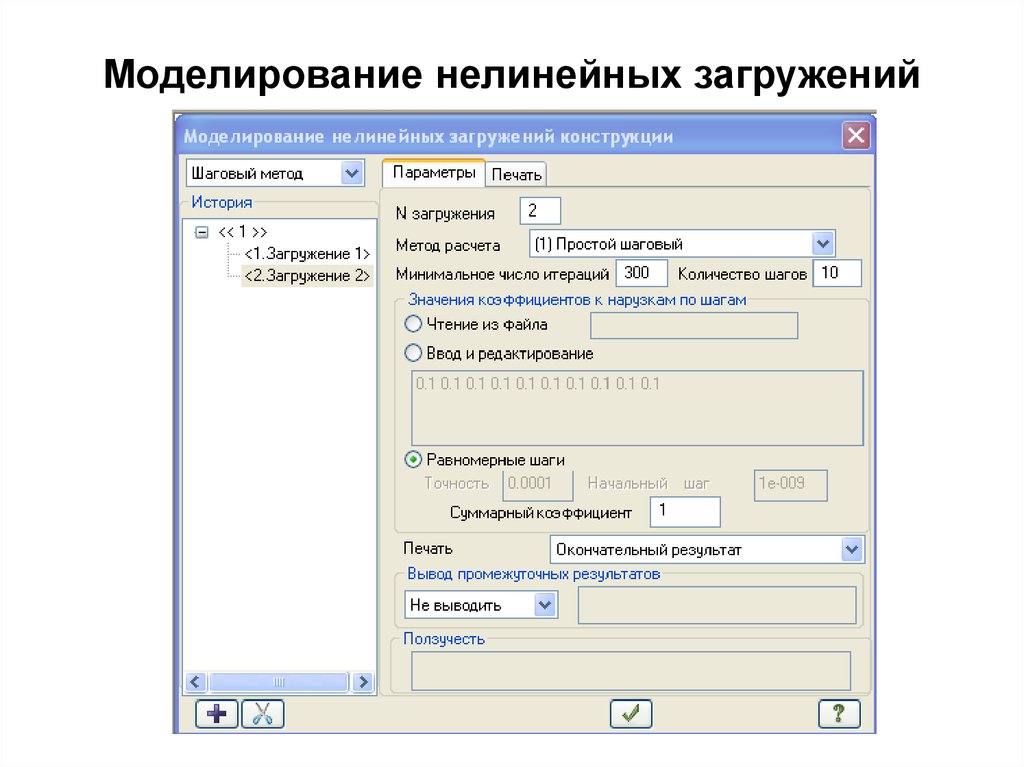
Task: Switch to the 'Печать' tab
Action: tap(516, 175)
